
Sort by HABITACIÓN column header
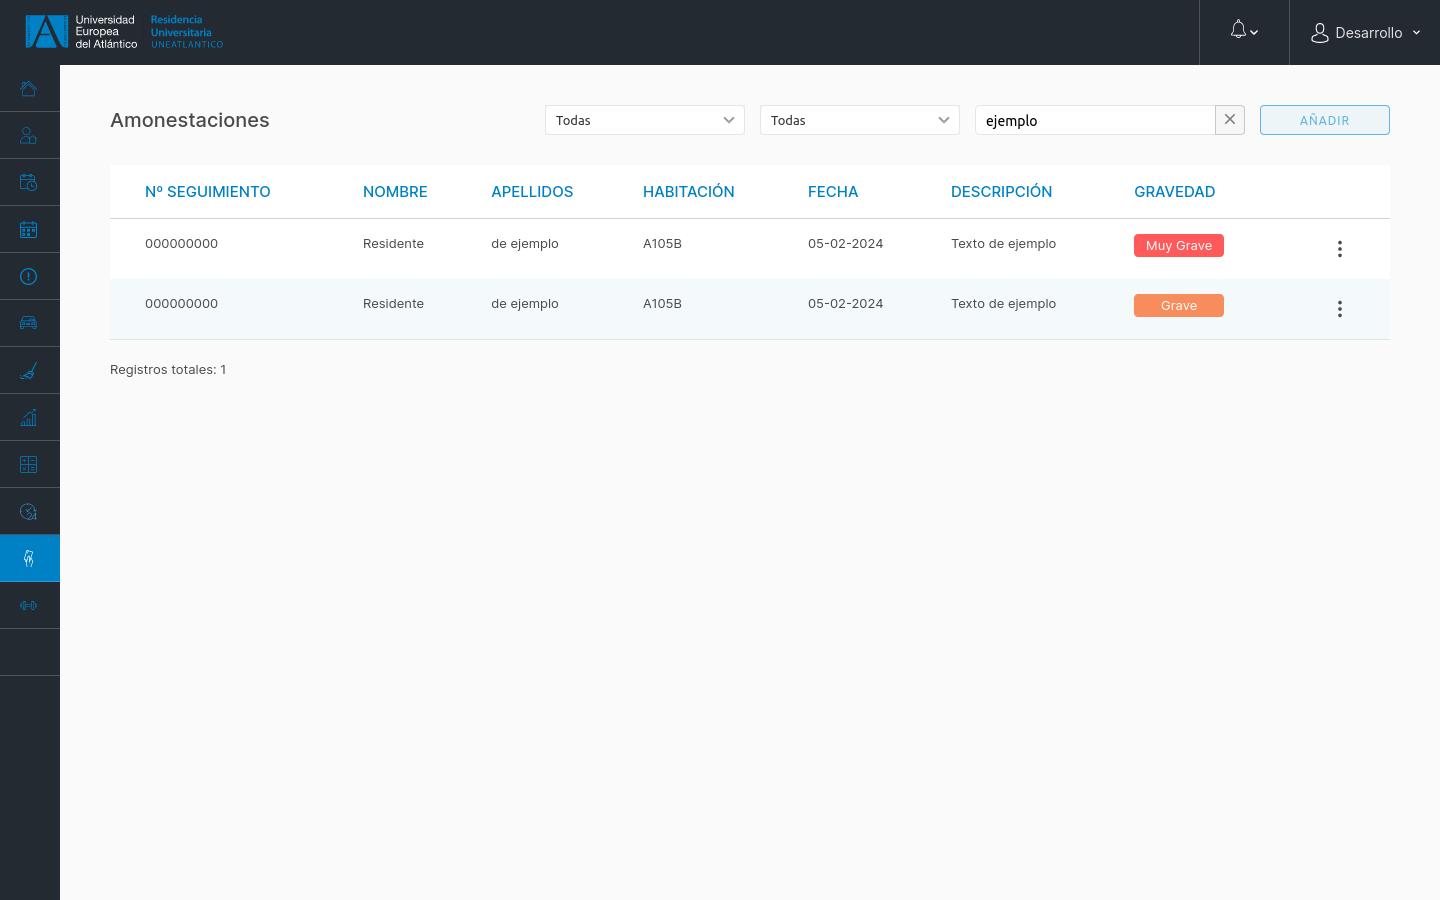click(689, 192)
